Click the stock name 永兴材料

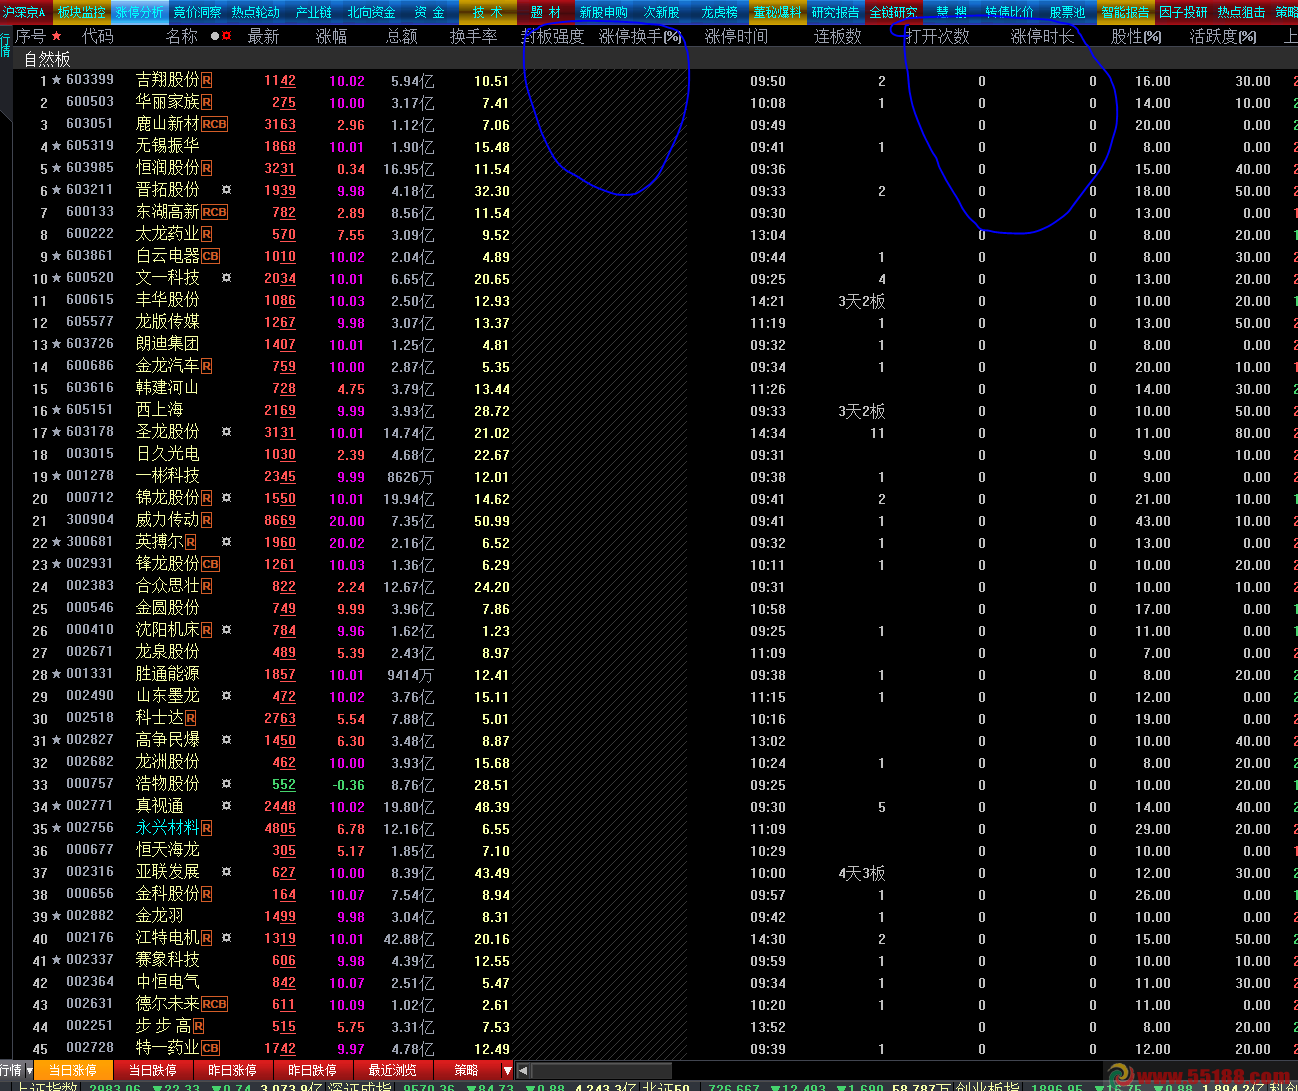tap(167, 828)
